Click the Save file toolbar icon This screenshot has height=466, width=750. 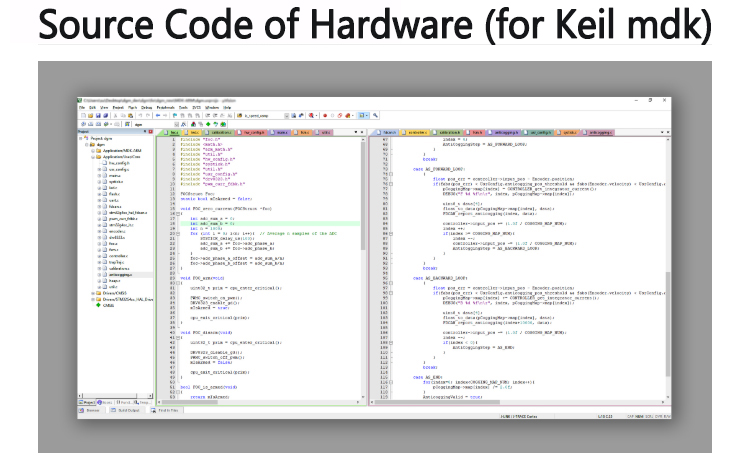[98, 116]
